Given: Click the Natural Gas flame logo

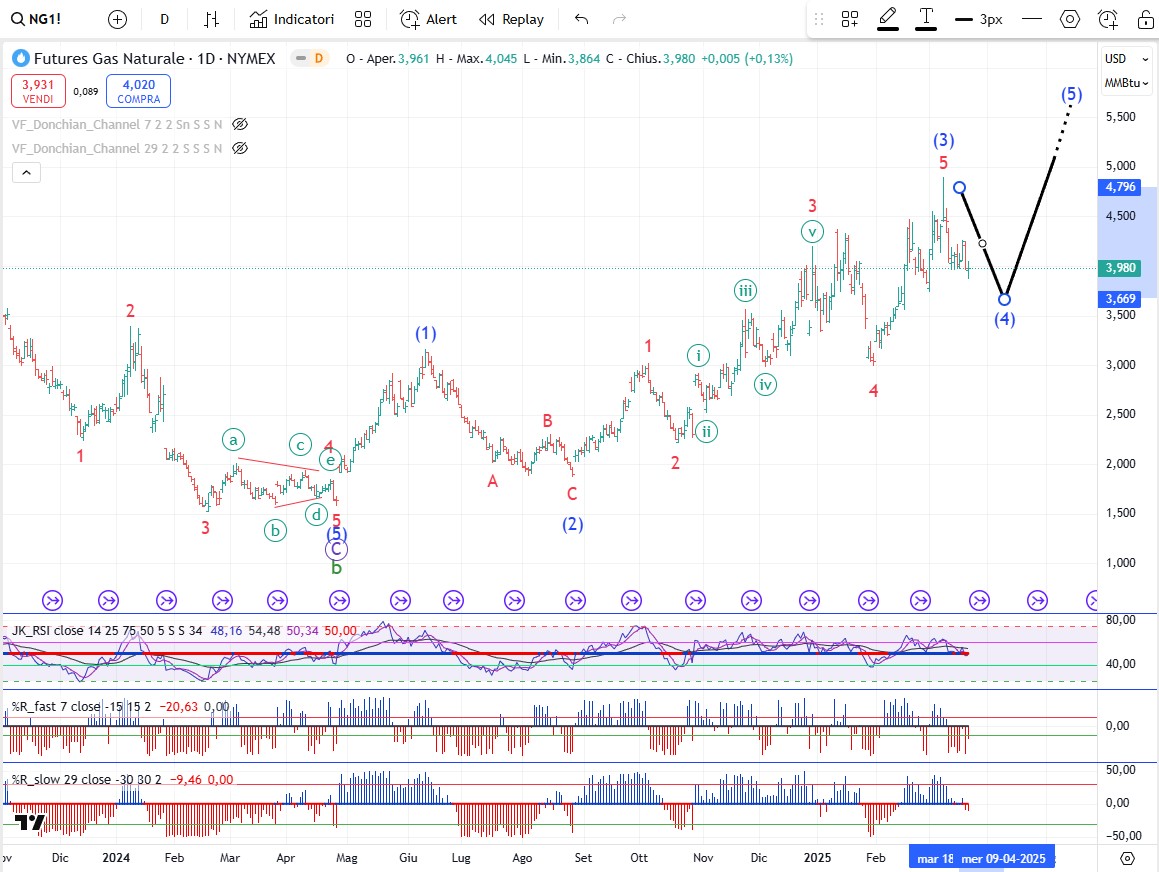Looking at the screenshot, I should [21, 58].
